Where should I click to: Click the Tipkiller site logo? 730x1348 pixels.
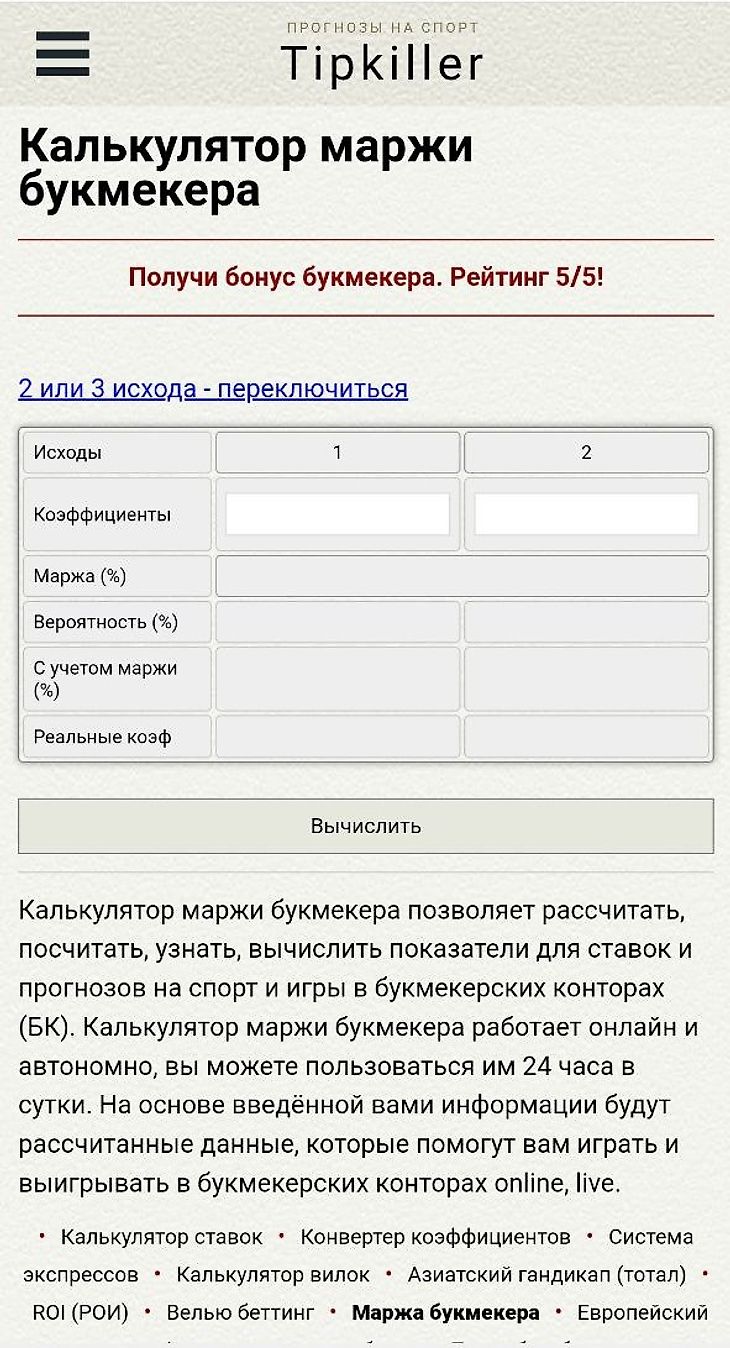pos(382,53)
